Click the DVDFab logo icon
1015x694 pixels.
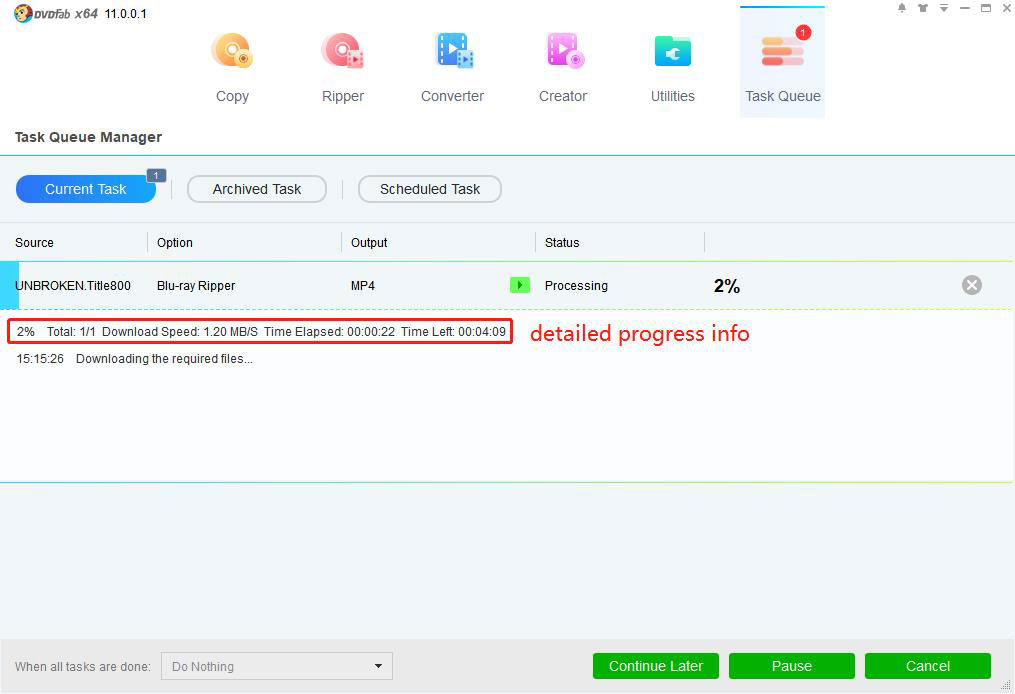click(23, 14)
